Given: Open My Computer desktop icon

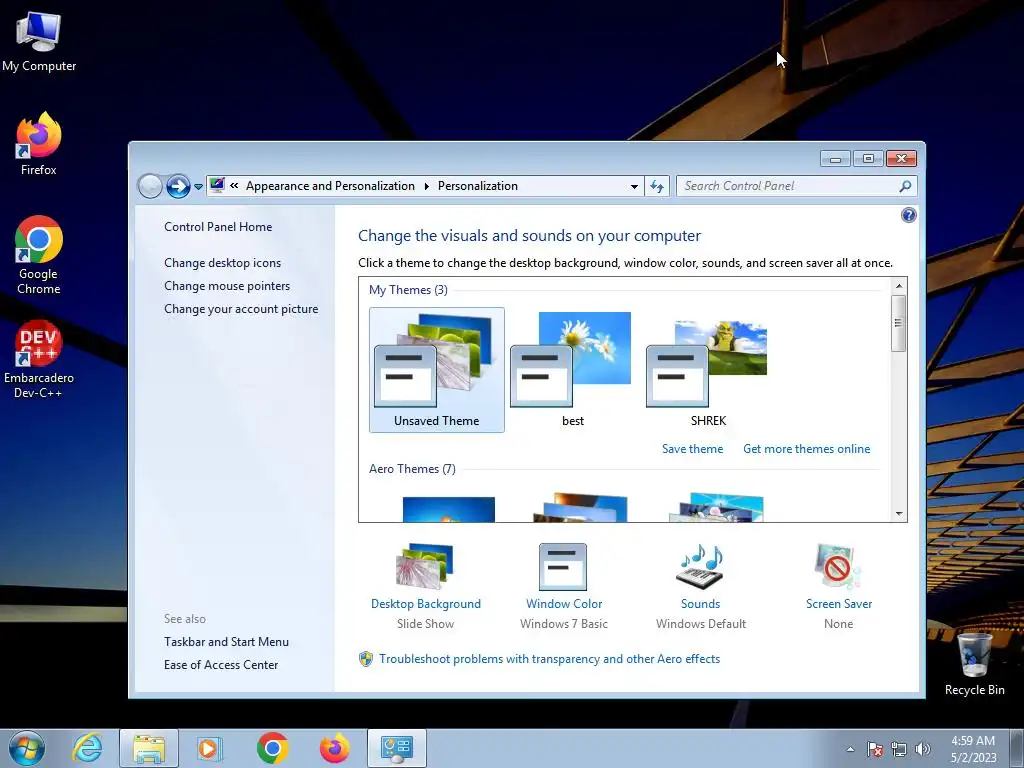Looking at the screenshot, I should (x=39, y=41).
